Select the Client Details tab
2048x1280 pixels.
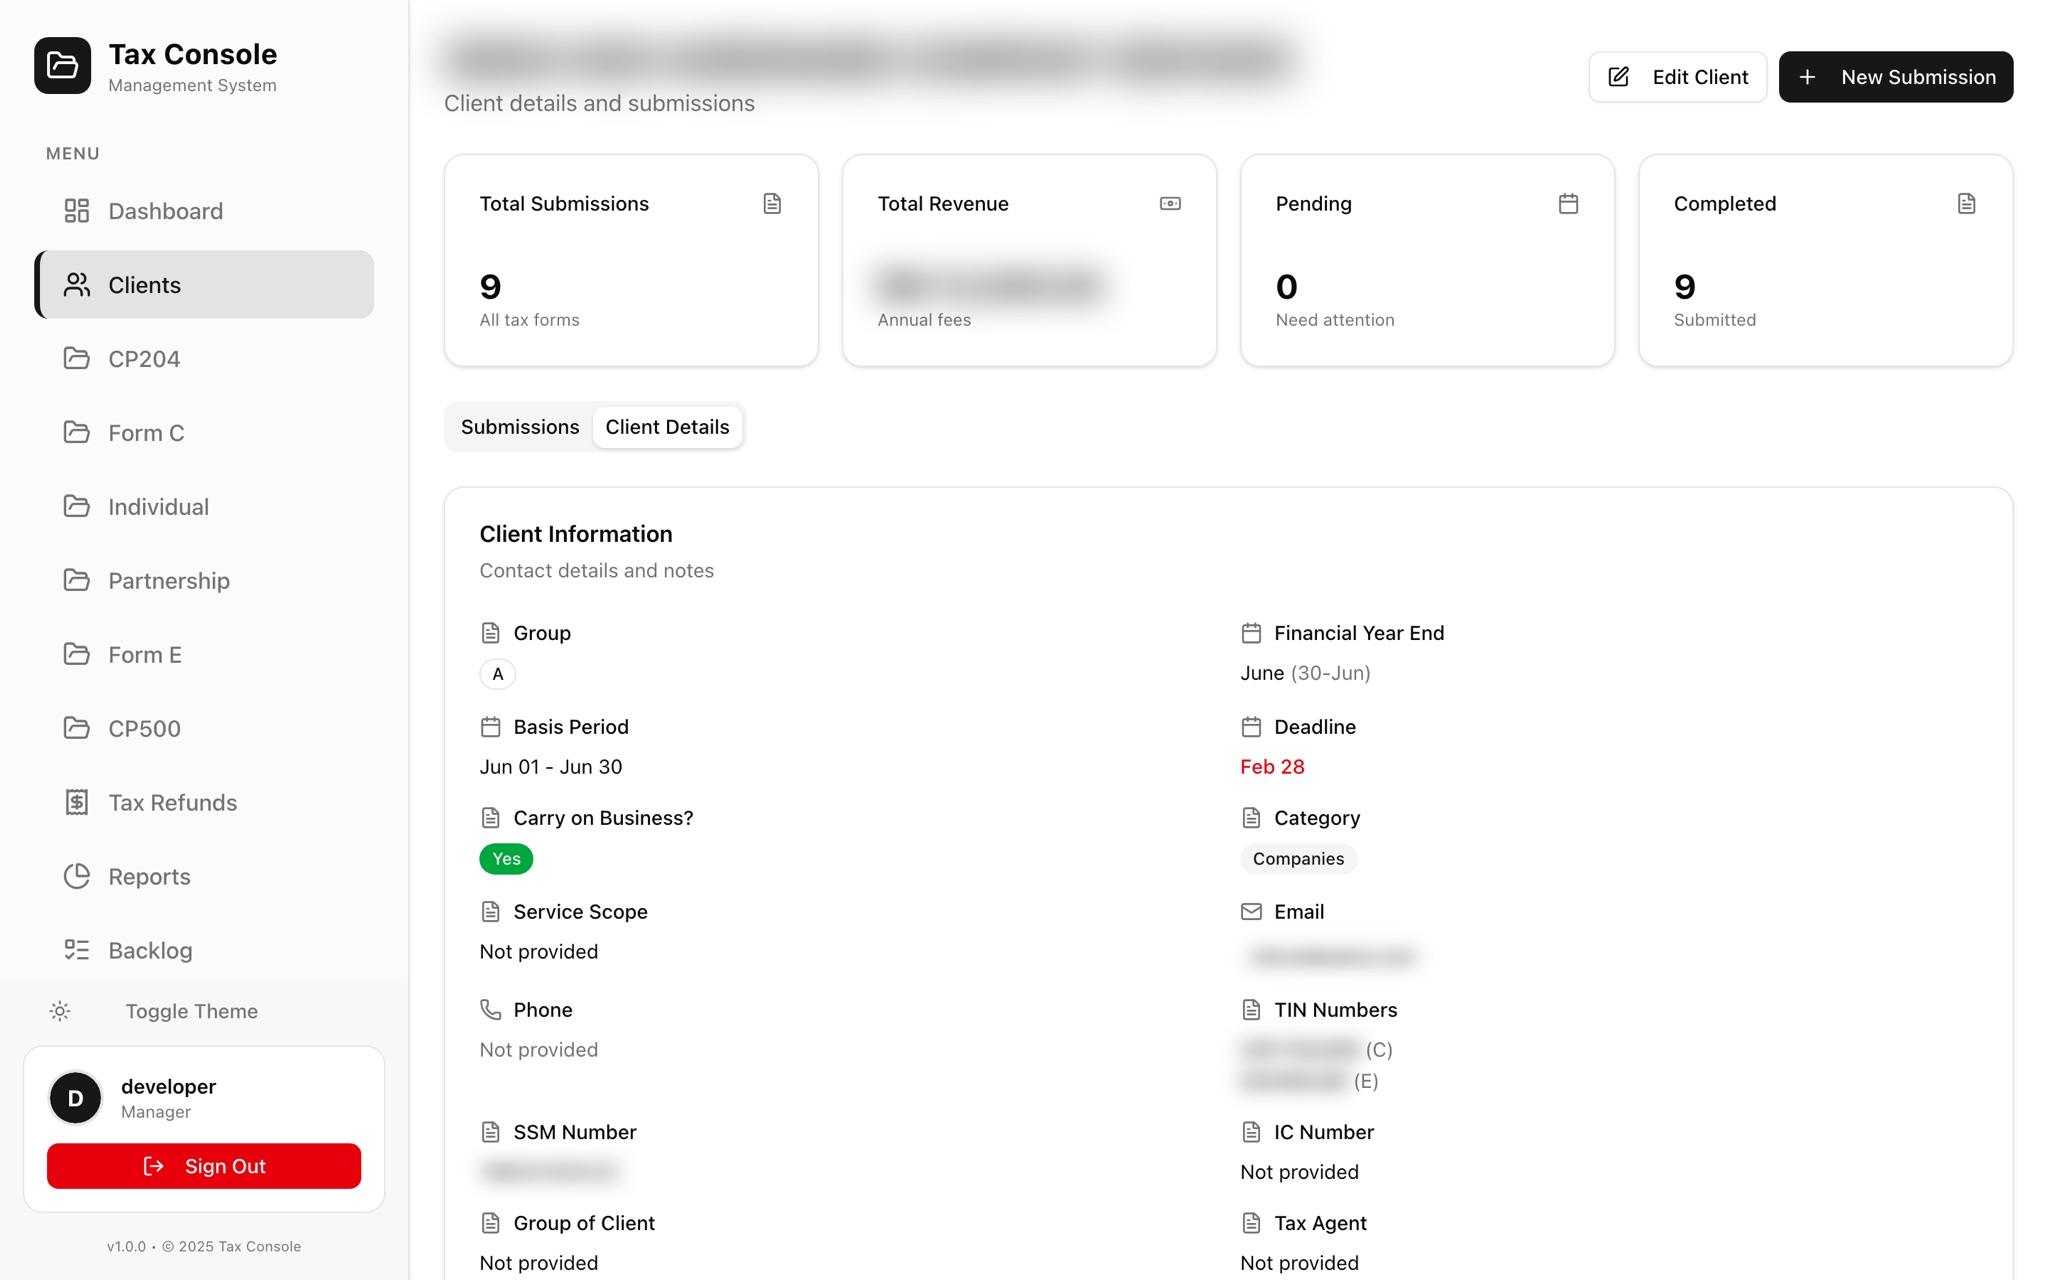[667, 427]
